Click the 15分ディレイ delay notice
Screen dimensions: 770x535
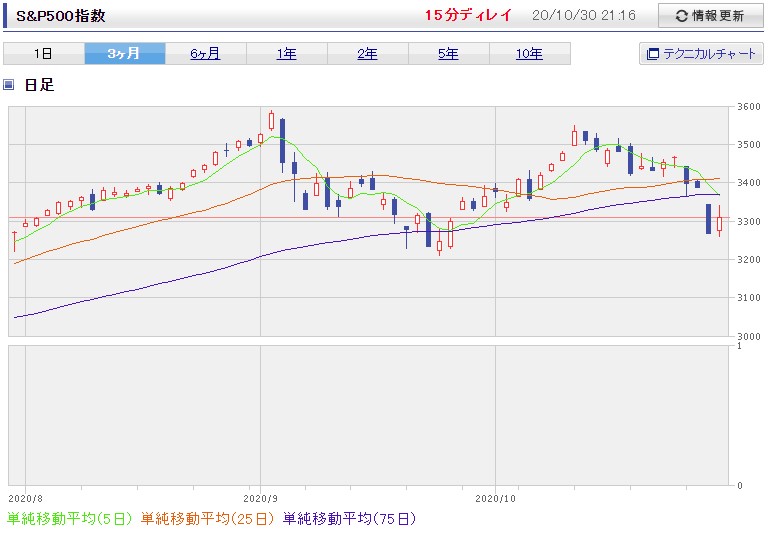(x=468, y=15)
